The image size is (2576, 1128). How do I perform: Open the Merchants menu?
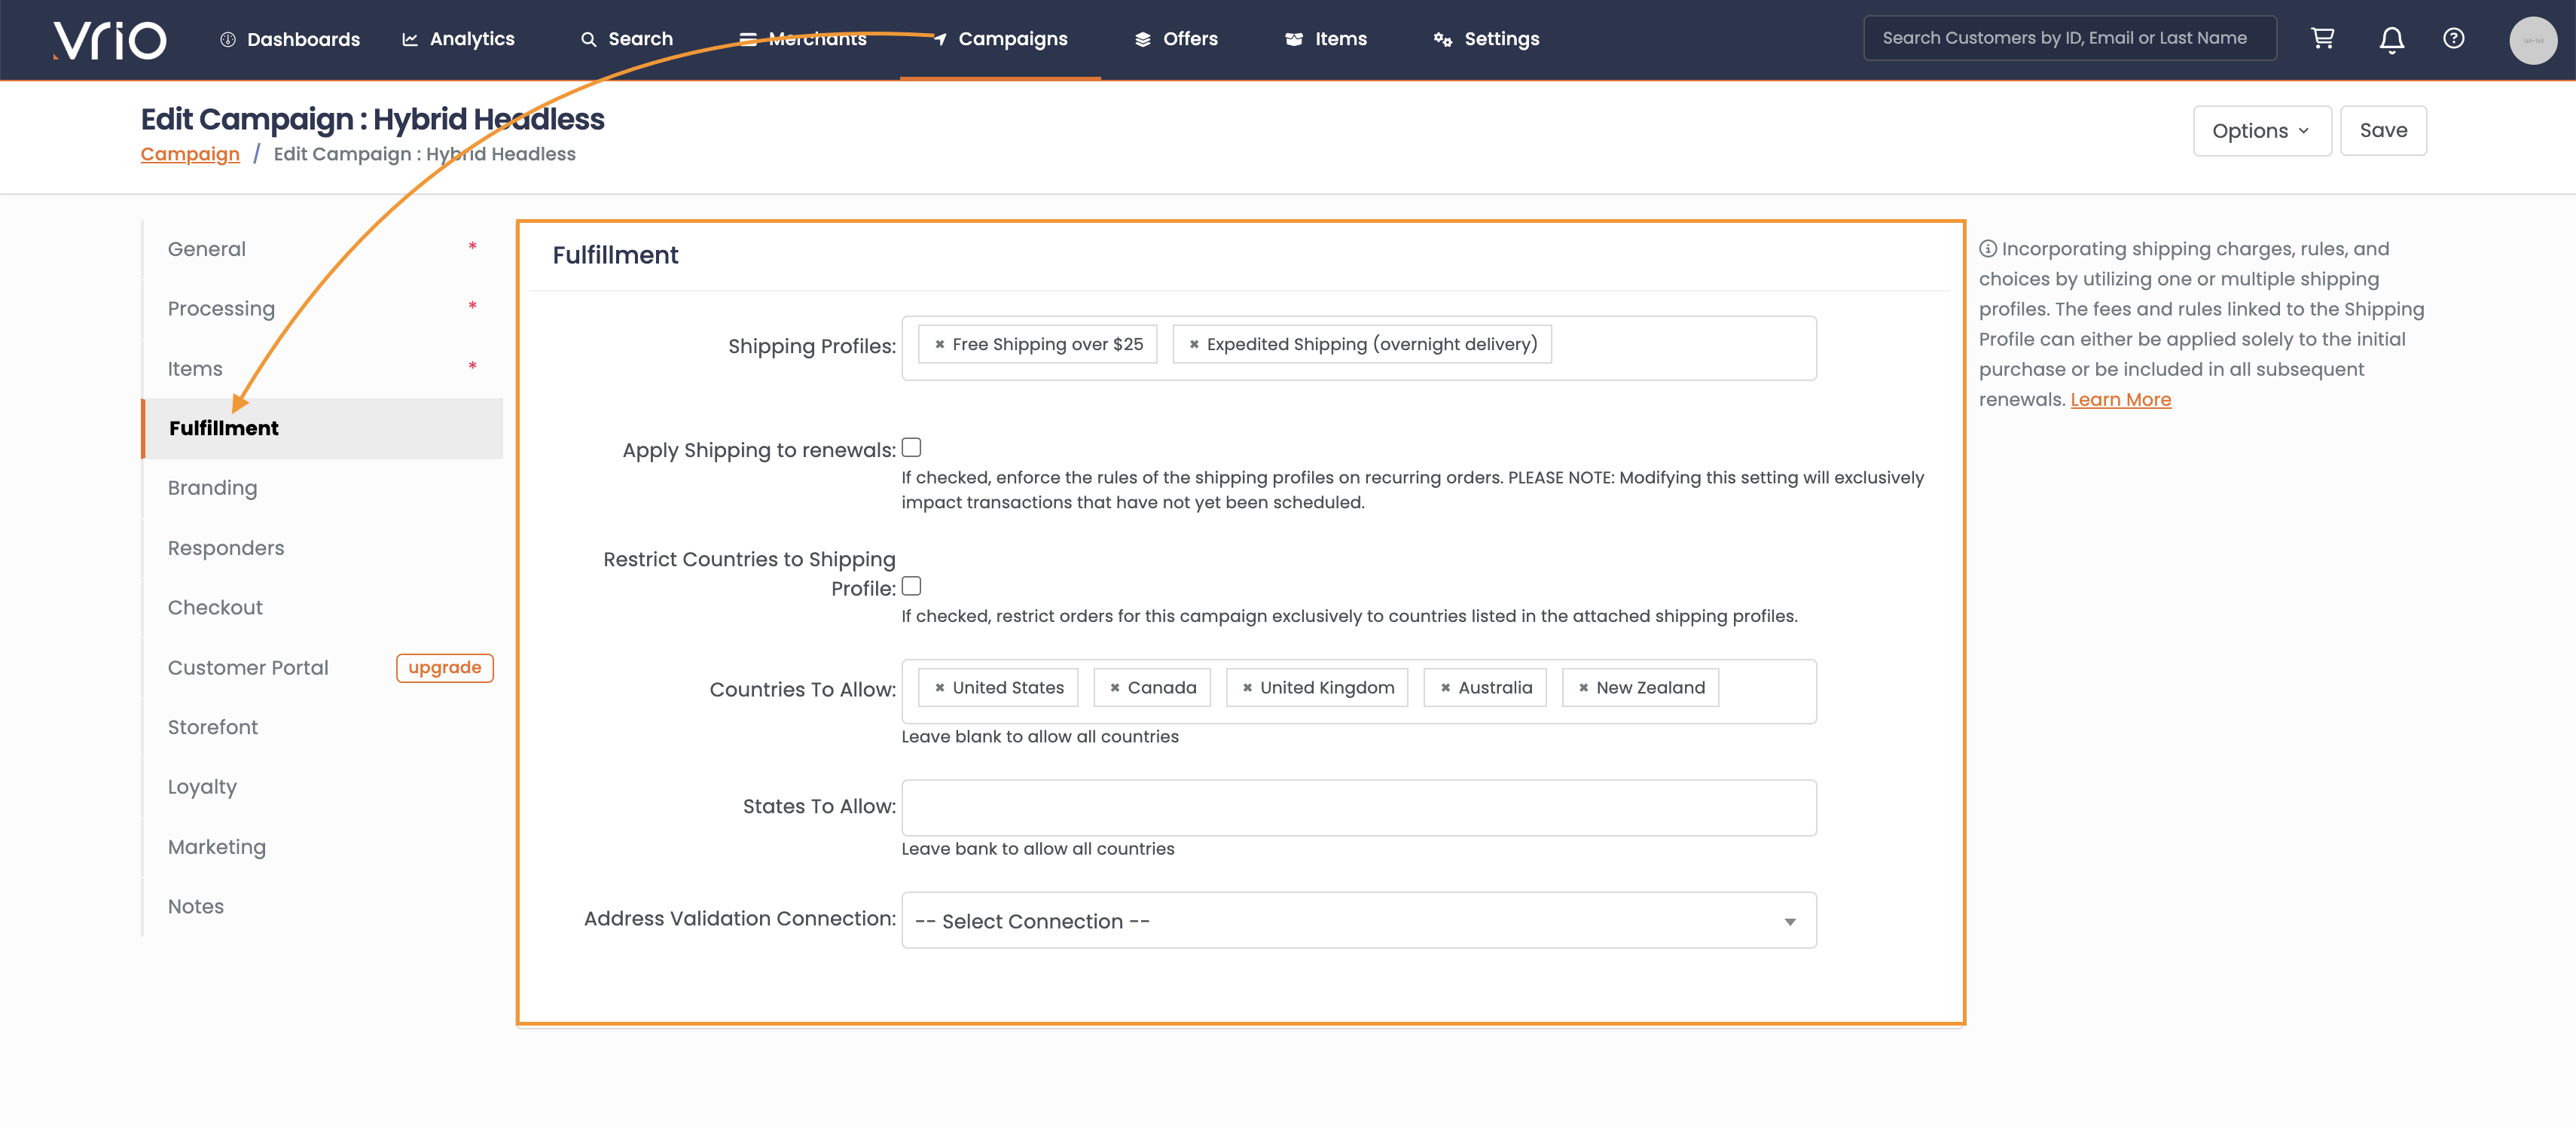point(803,39)
